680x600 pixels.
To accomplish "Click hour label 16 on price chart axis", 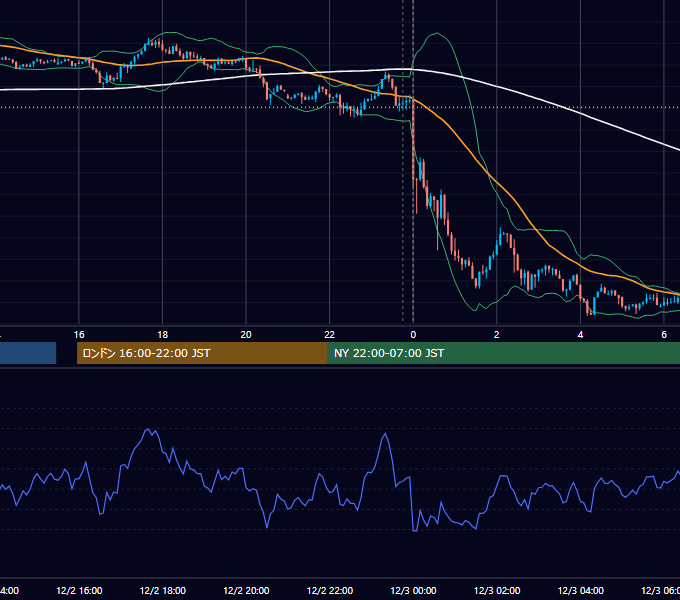I will click(79, 335).
